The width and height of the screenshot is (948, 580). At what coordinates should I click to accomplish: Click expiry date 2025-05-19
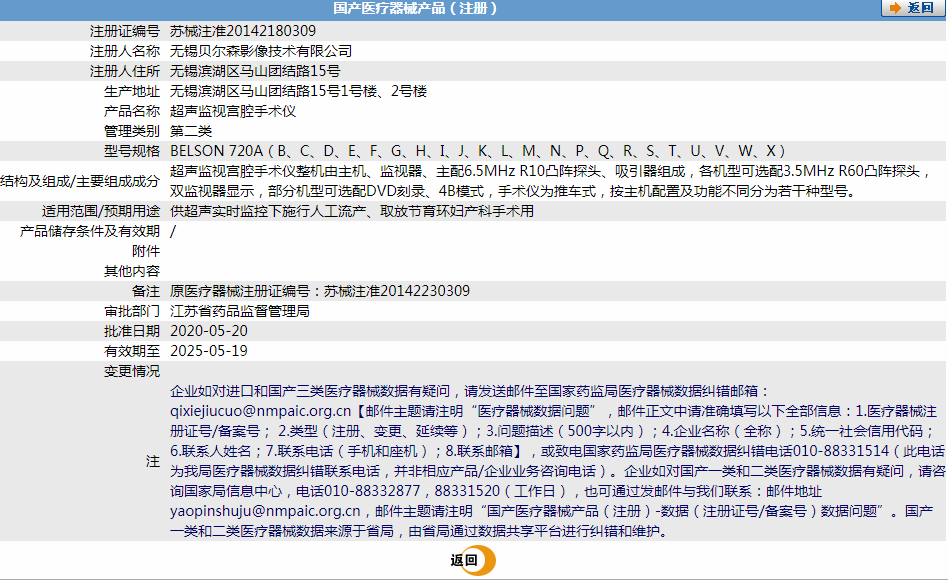tap(209, 351)
